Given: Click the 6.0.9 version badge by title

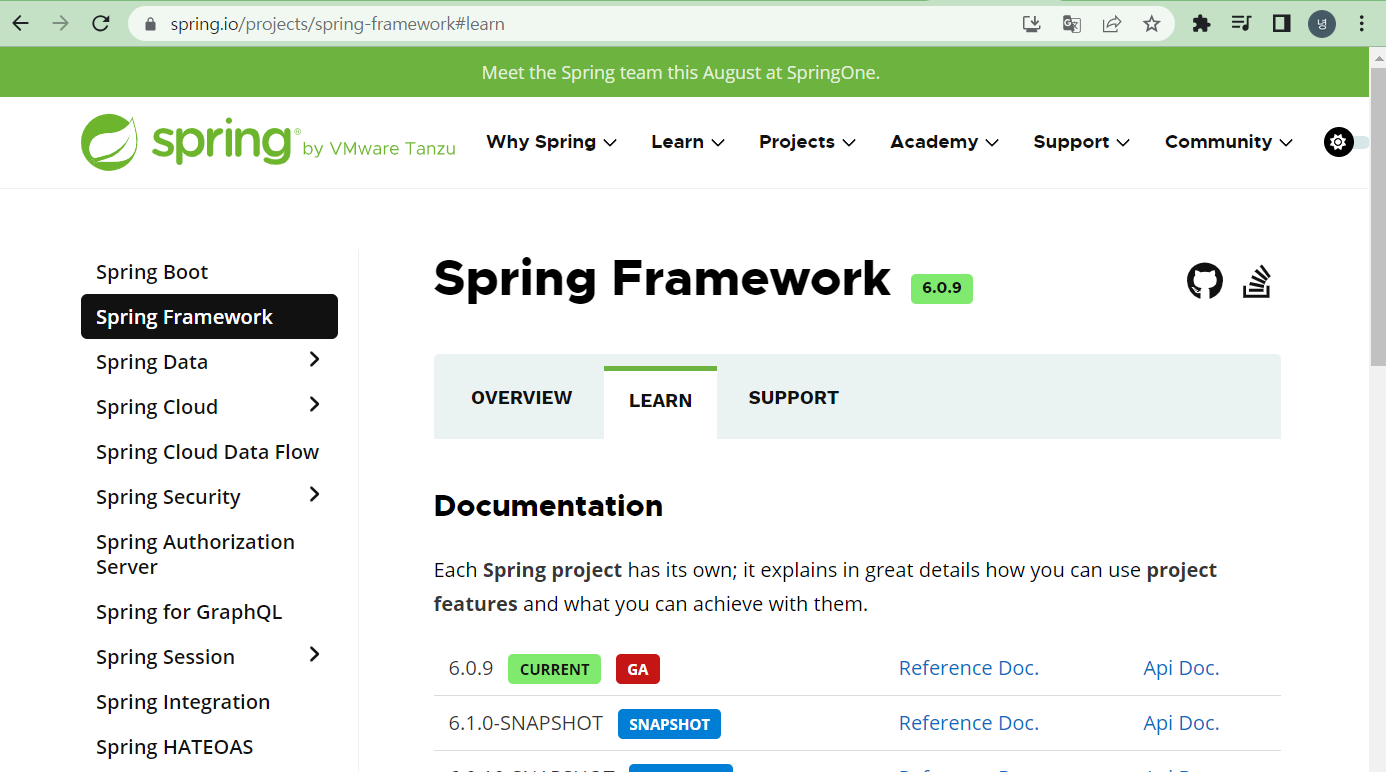Looking at the screenshot, I should click(x=941, y=288).
